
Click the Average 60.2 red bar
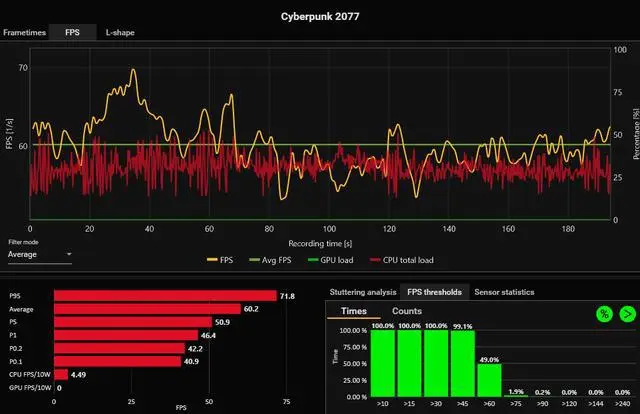(x=147, y=309)
